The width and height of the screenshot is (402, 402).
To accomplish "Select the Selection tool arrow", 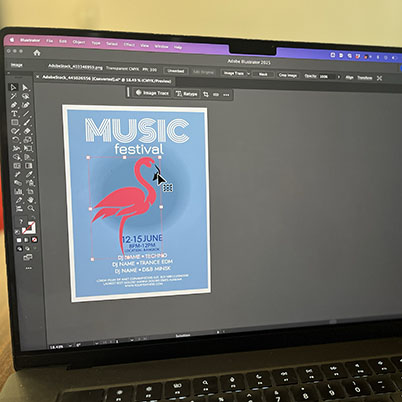I will pyautogui.click(x=13, y=87).
